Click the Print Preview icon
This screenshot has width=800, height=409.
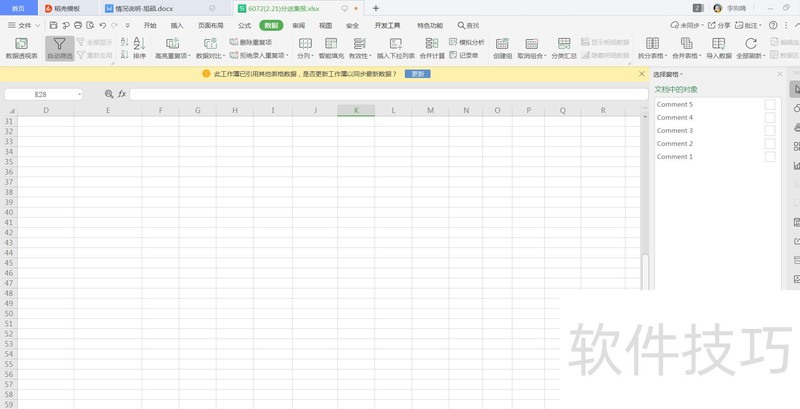pos(90,25)
